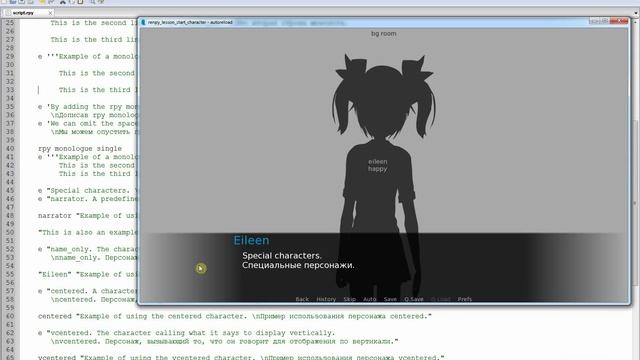Close the script.rpy tab with its X
Screen dimensions: 640x360
pyautogui.click(x=50, y=13)
